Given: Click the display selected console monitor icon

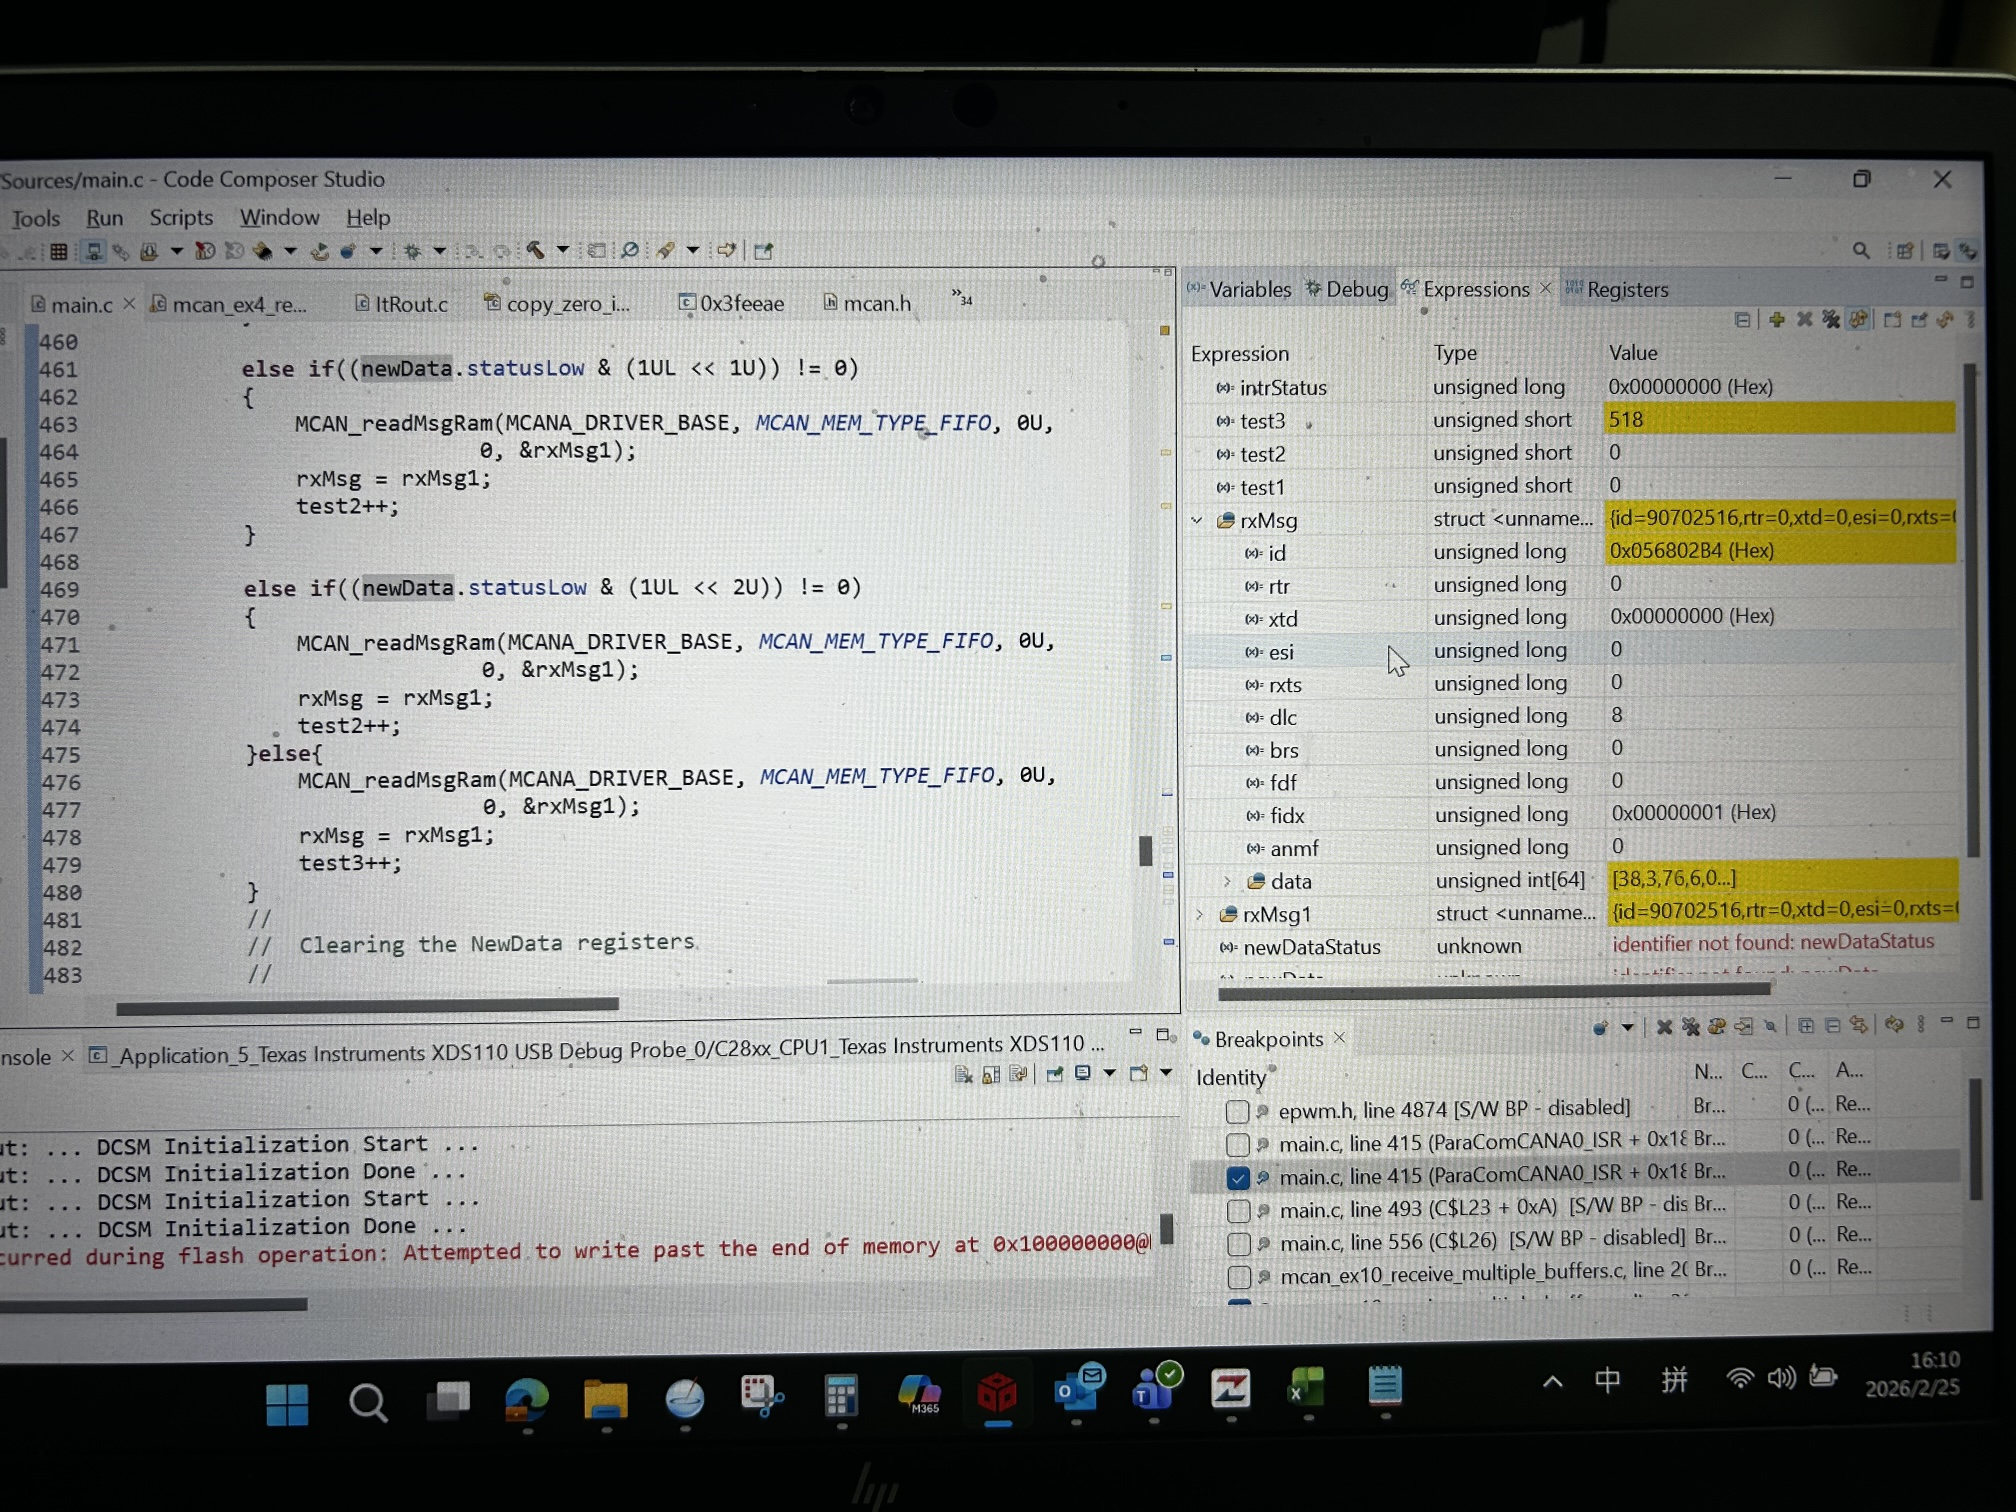Looking at the screenshot, I should [1083, 1073].
